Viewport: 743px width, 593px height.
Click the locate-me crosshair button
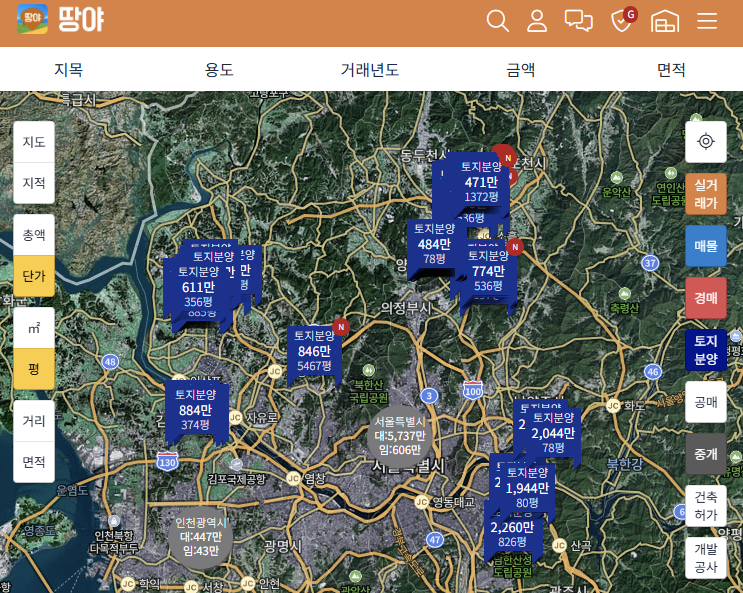(x=706, y=142)
